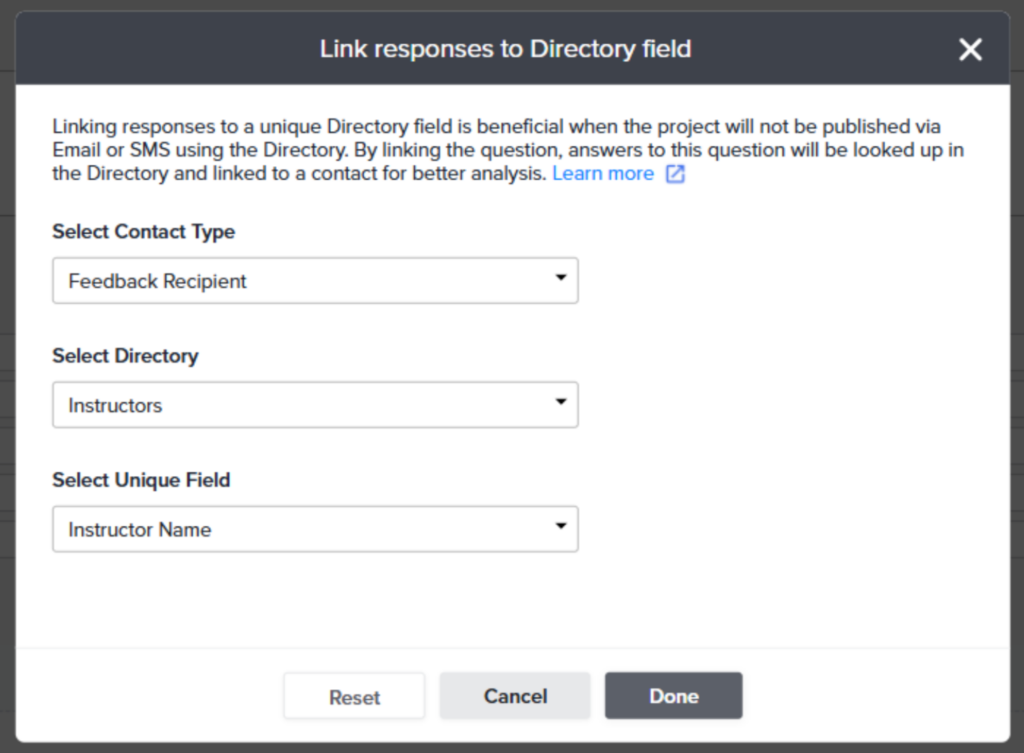Open the Learn more link
Viewport: 1024px width, 753px height.
pyautogui.click(x=603, y=174)
